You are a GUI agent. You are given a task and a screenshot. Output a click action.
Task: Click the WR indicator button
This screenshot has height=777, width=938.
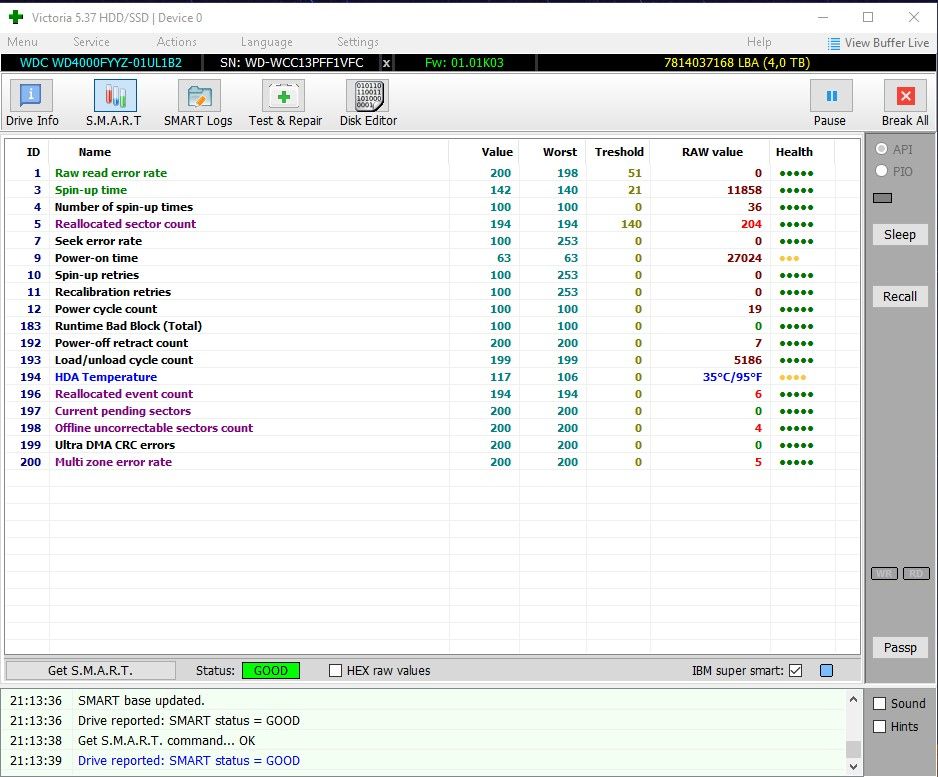[884, 574]
